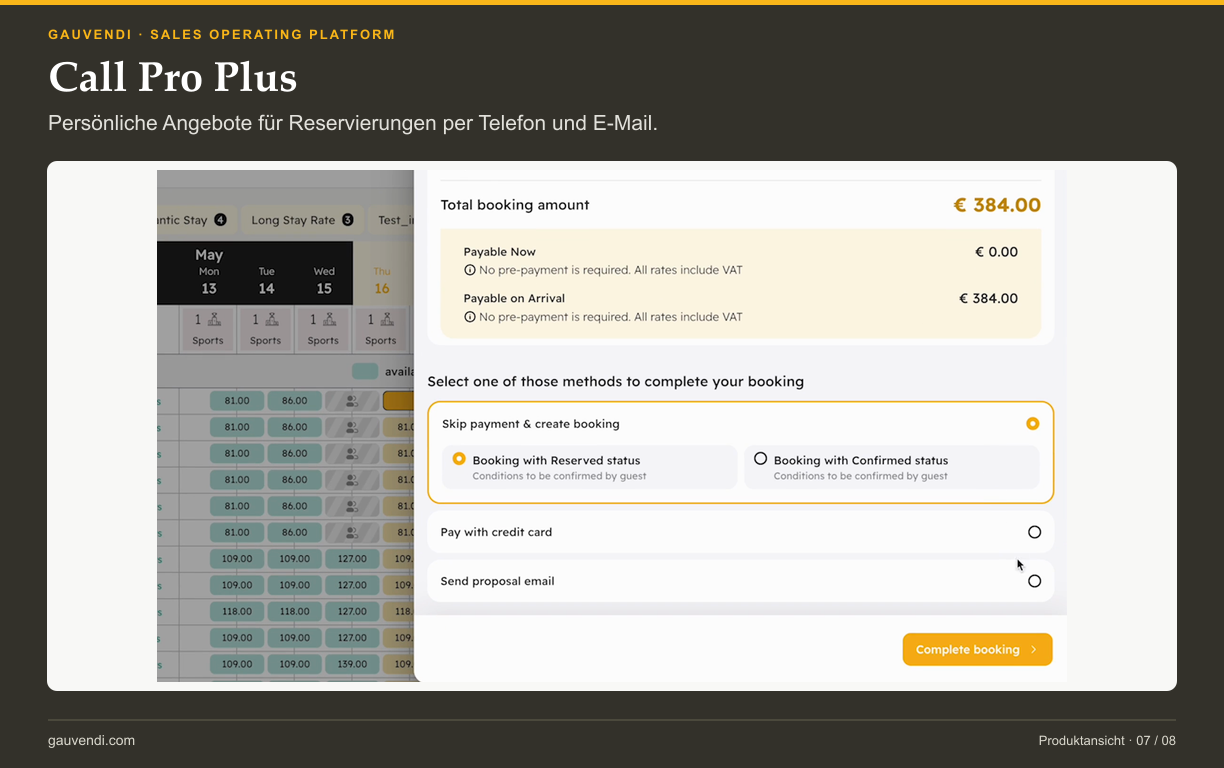Click info icon under Payable Now
Viewport: 1224px width, 768px height.
469,270
